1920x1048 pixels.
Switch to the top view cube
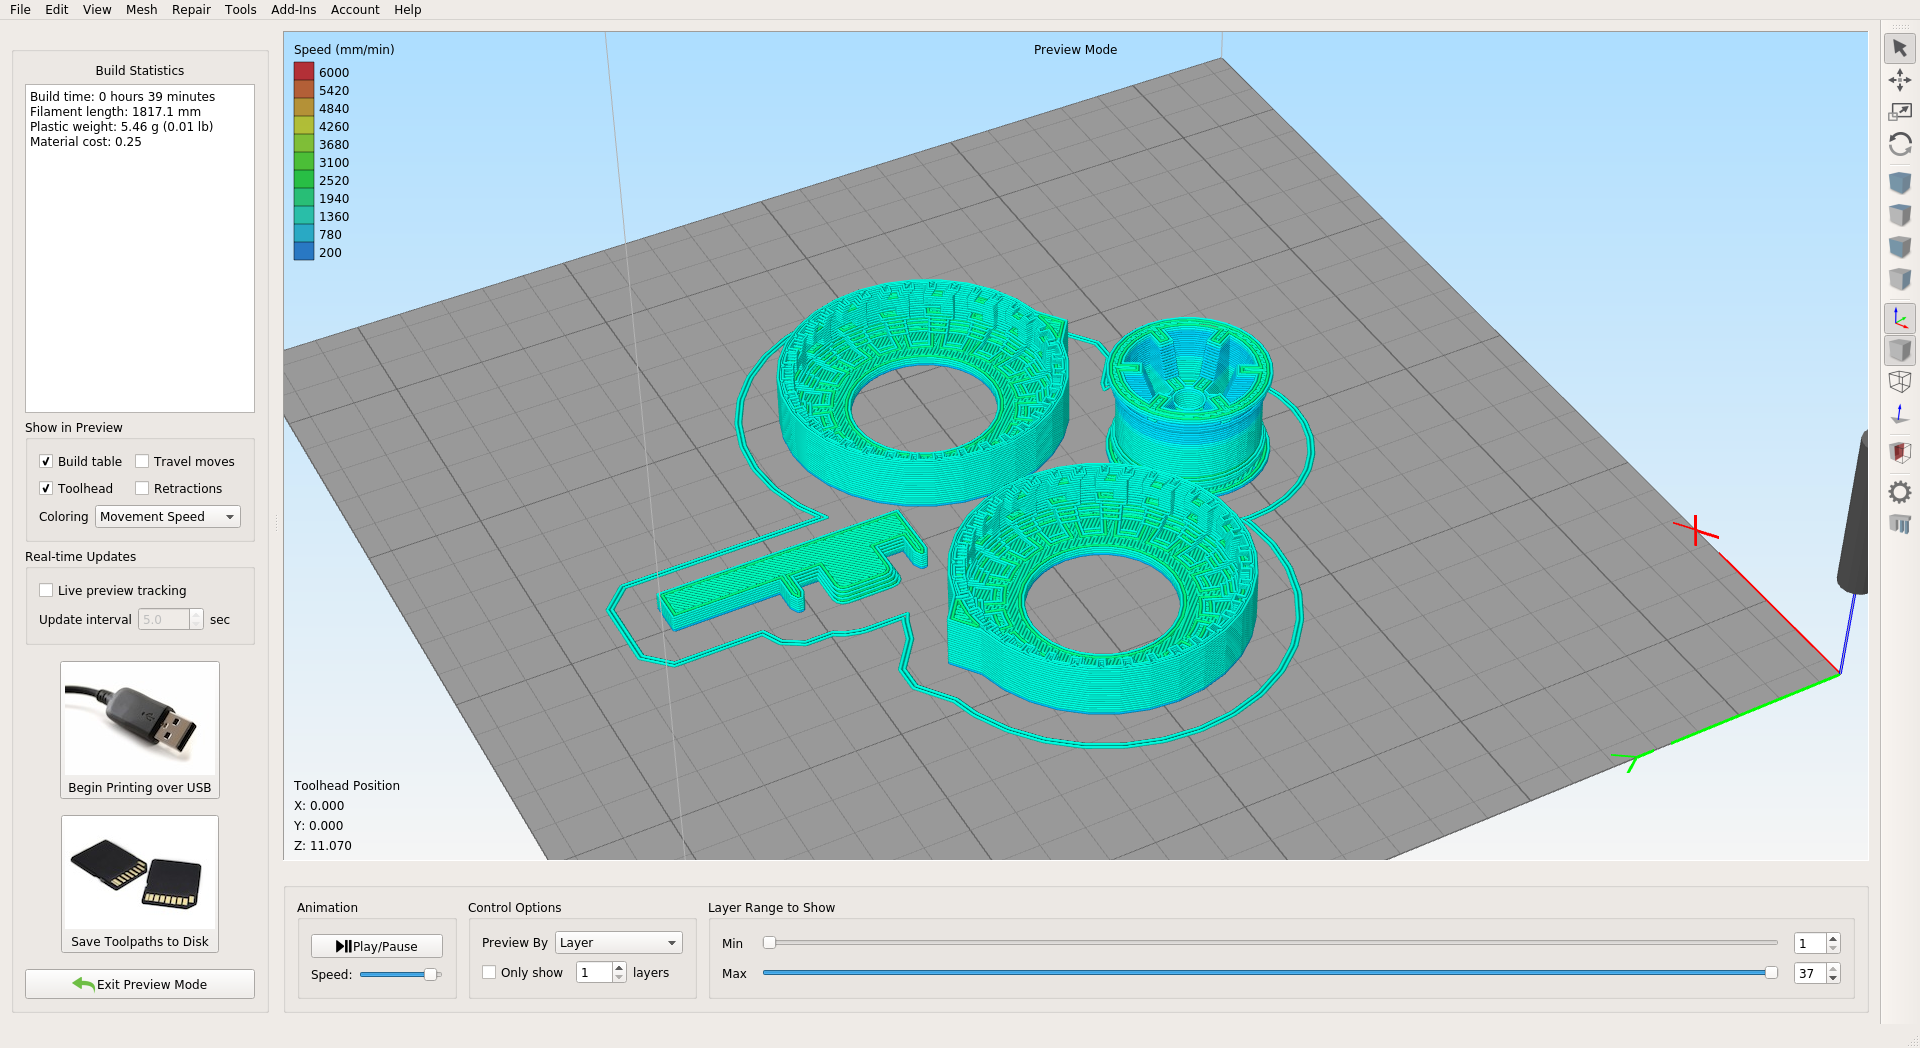point(1900,215)
